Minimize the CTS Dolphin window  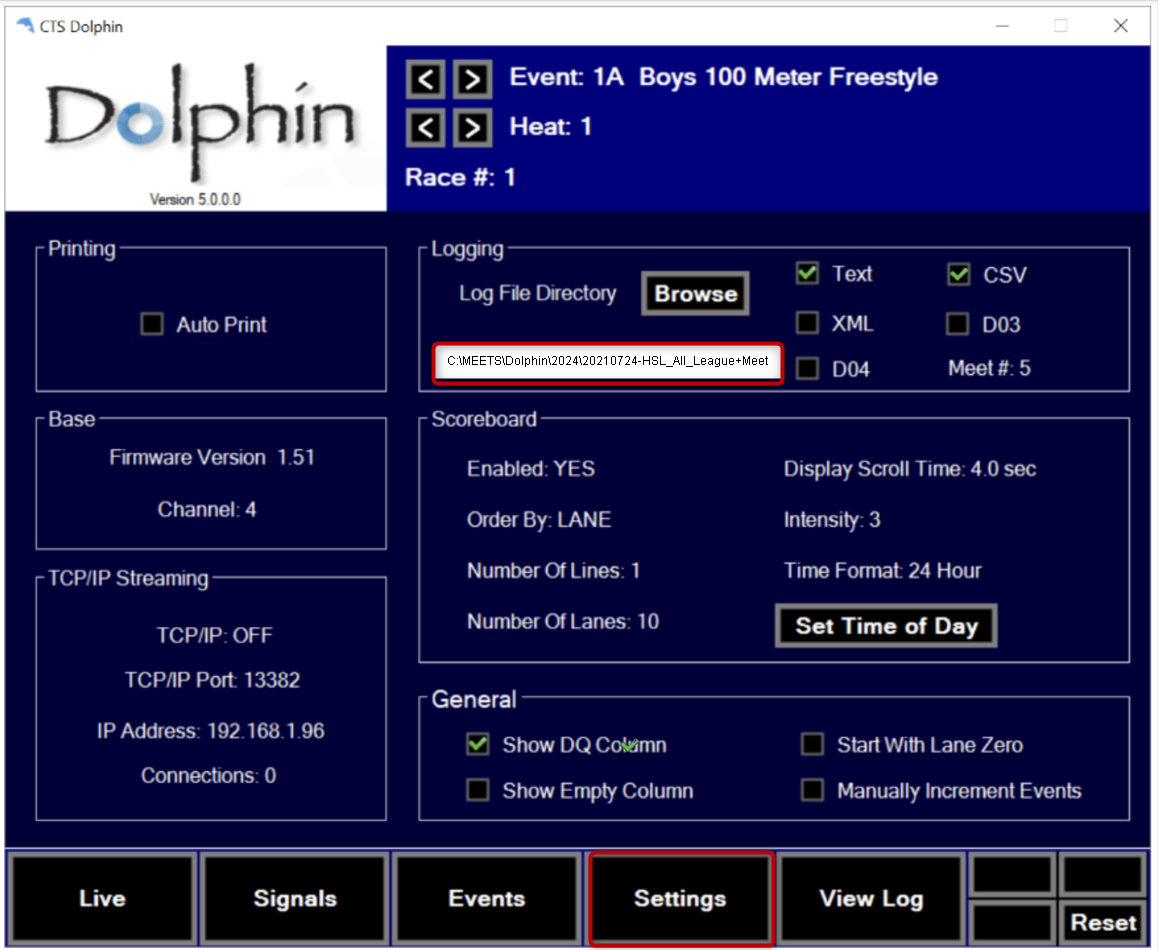click(1002, 26)
